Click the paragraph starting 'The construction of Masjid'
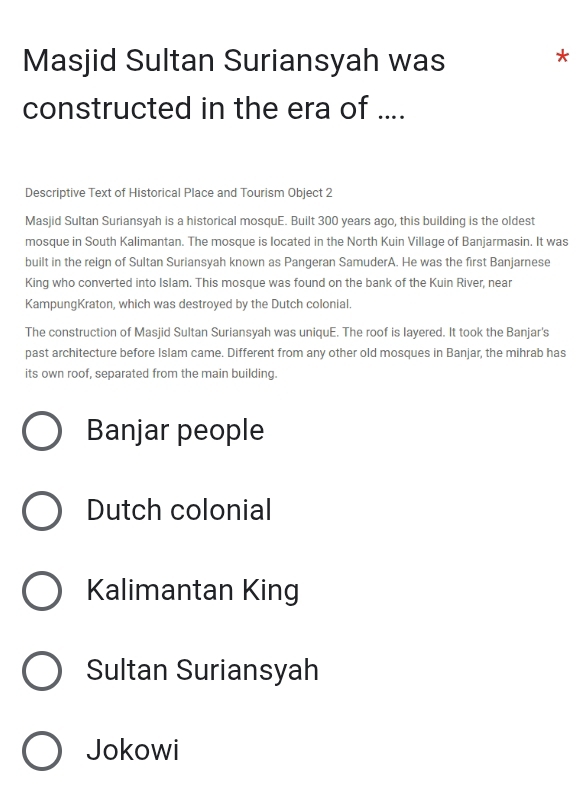 (x=296, y=353)
